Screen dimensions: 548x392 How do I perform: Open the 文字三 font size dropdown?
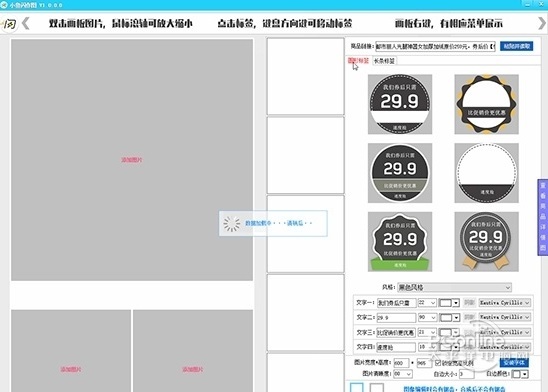click(x=427, y=332)
